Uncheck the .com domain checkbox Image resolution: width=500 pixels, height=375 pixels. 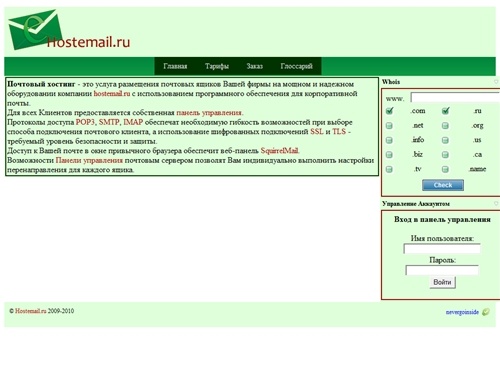[389, 111]
